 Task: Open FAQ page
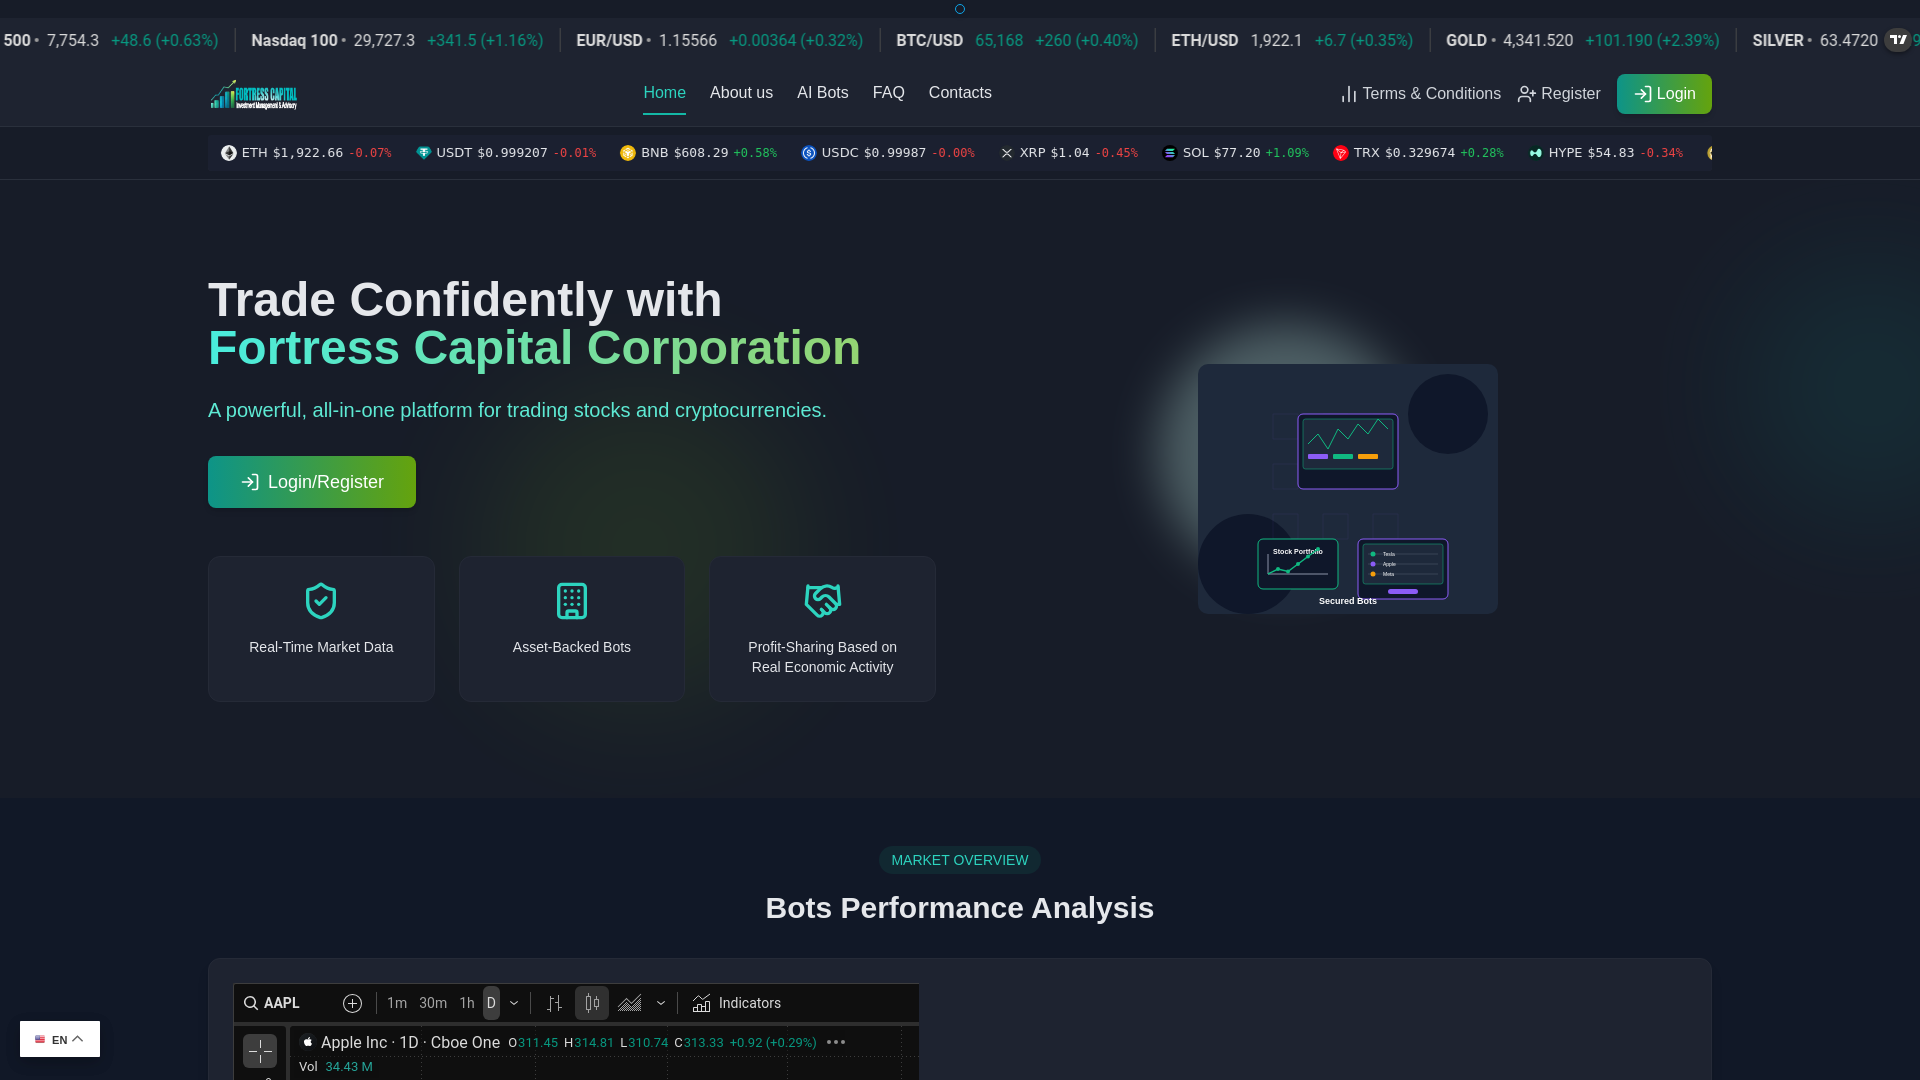888,93
